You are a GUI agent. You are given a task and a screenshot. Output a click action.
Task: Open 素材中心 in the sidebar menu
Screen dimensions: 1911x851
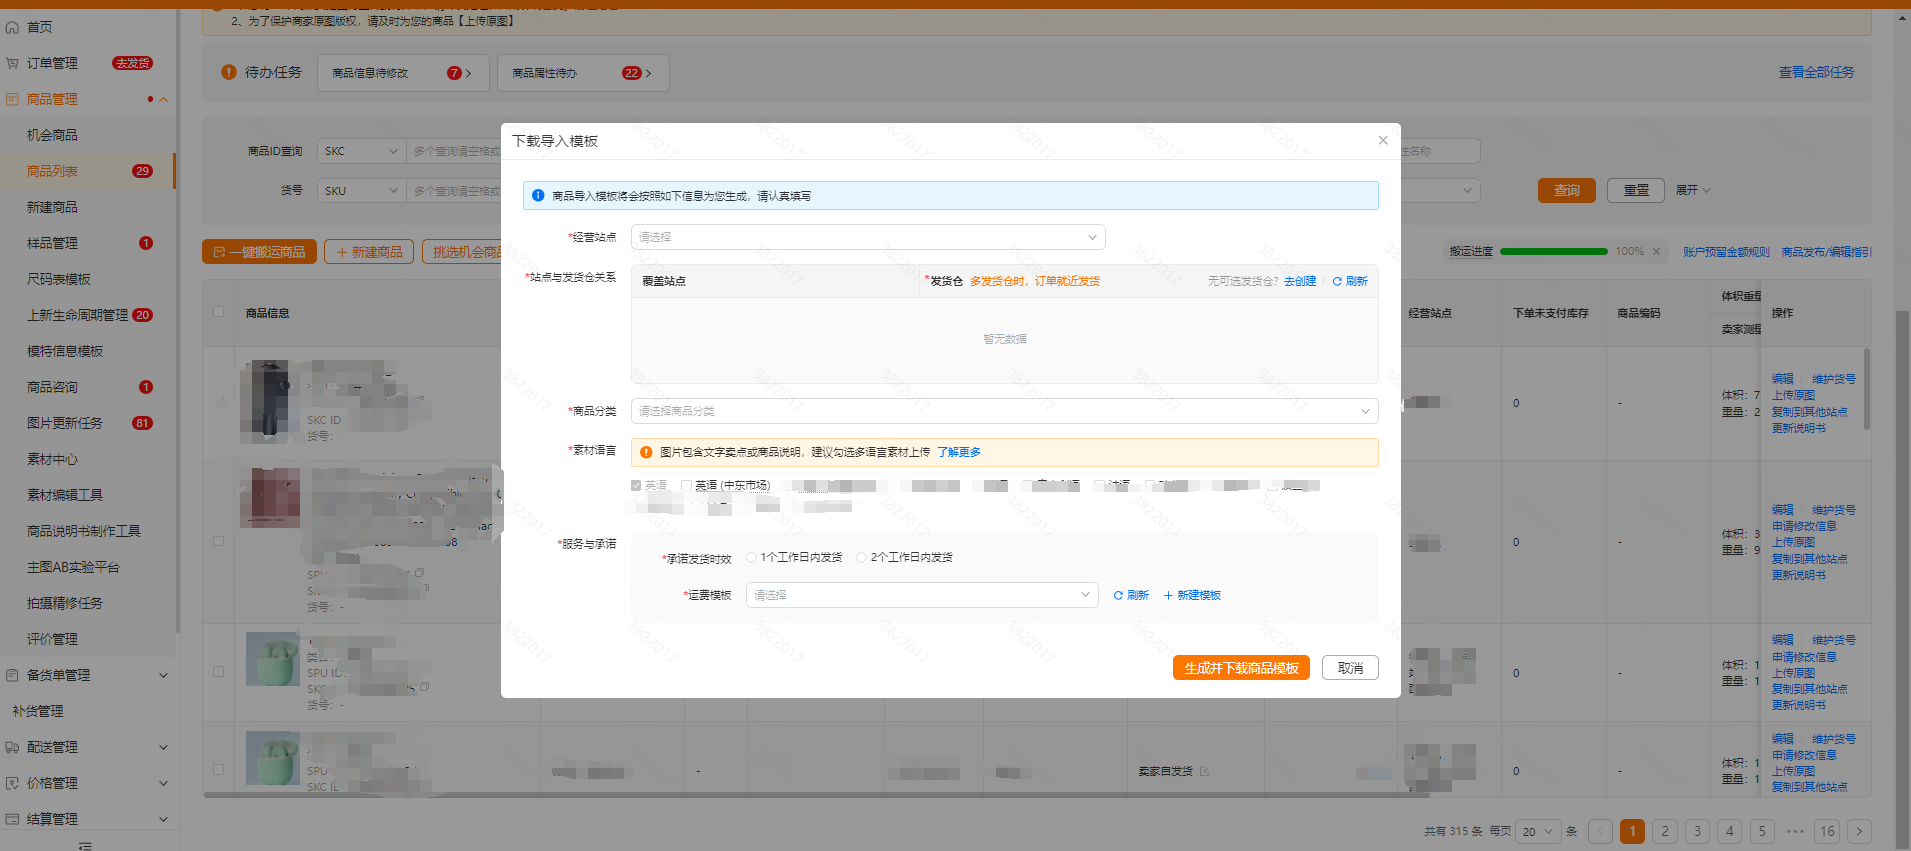coord(52,459)
